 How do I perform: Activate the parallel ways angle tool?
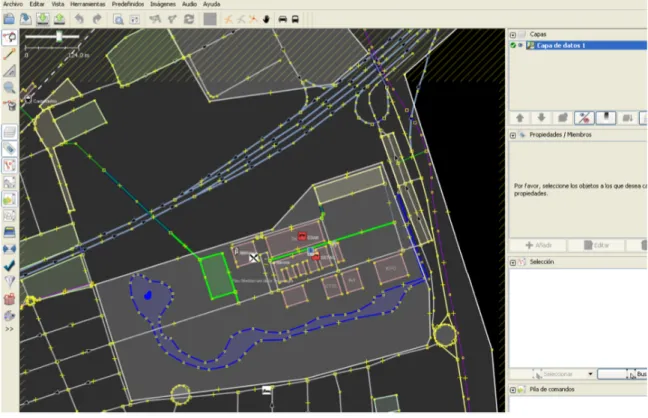click(x=10, y=71)
